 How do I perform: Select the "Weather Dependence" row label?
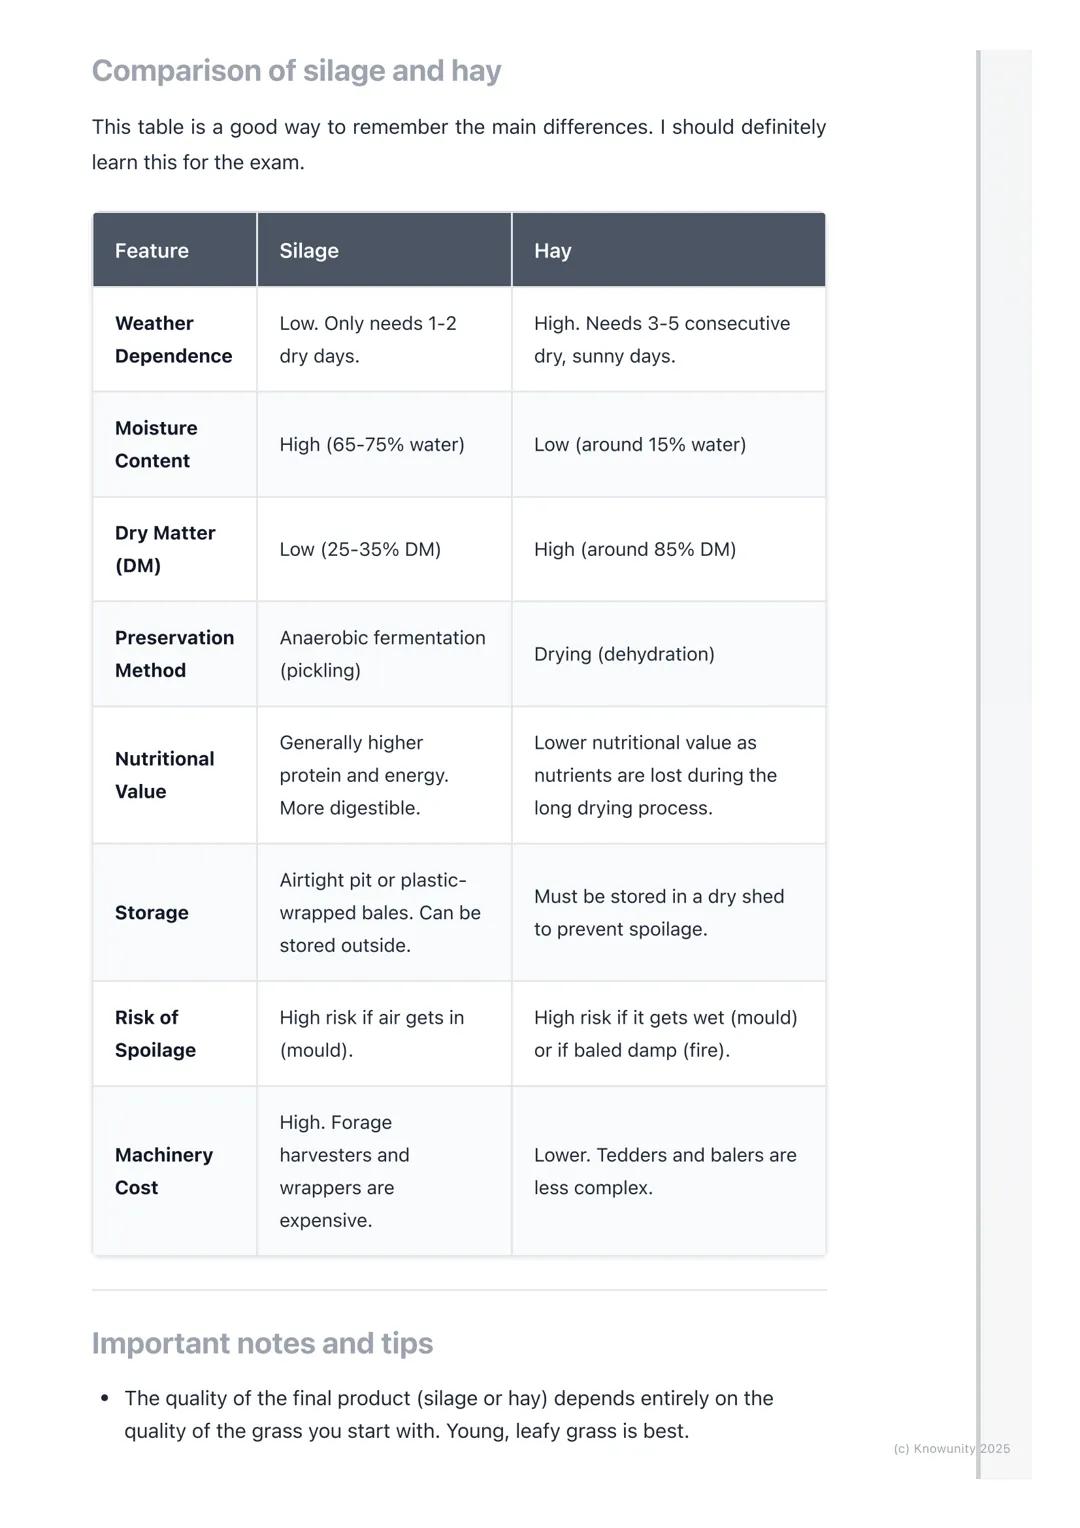tap(173, 340)
